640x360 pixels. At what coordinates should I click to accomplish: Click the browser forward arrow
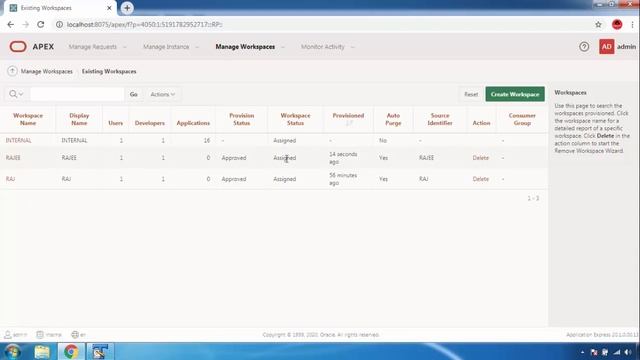tap(26, 24)
